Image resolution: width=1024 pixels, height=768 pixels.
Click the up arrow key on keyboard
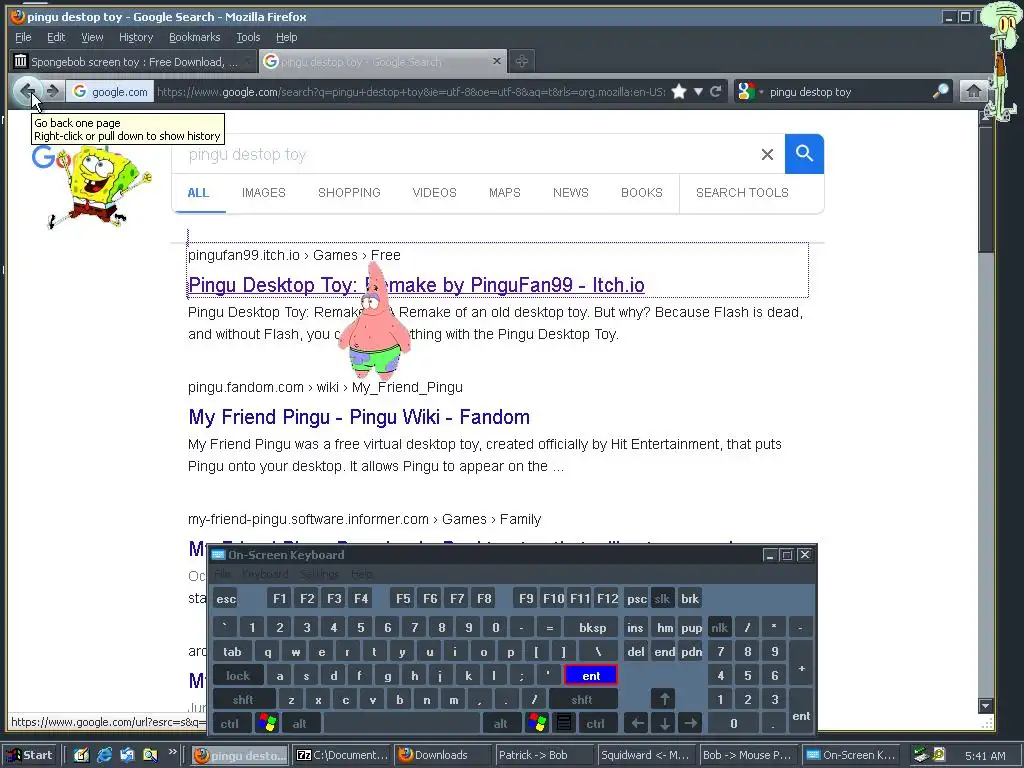664,699
